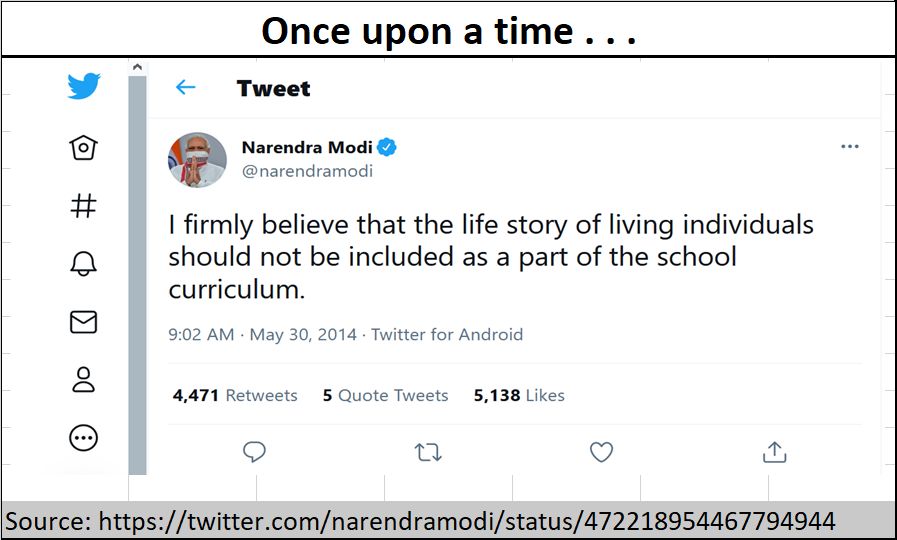Viewport: 897px width, 540px height.
Task: Open the @narendramodi handle link
Action: click(x=308, y=171)
